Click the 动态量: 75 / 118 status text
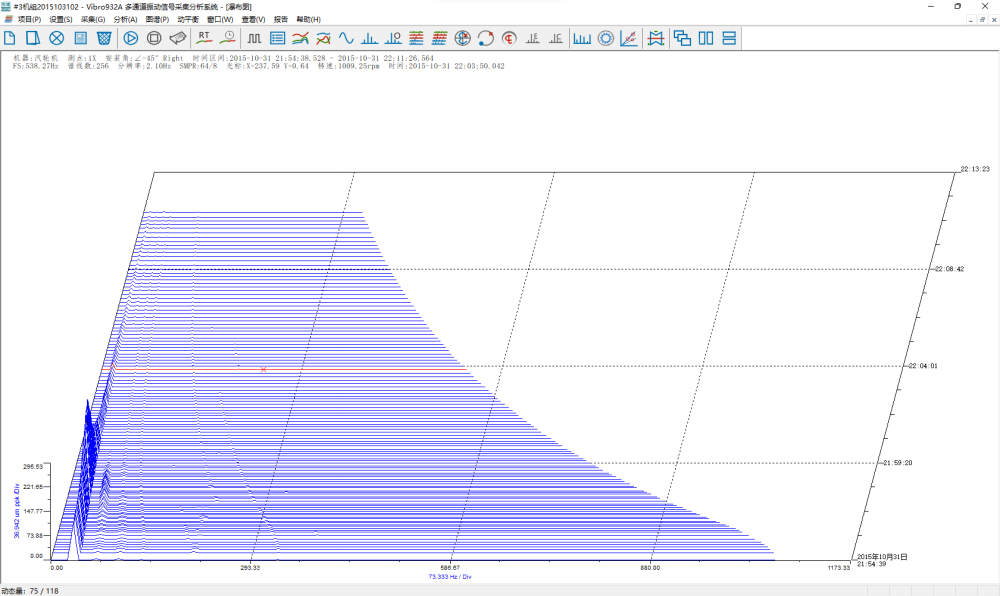1000x596 pixels. tap(30, 591)
